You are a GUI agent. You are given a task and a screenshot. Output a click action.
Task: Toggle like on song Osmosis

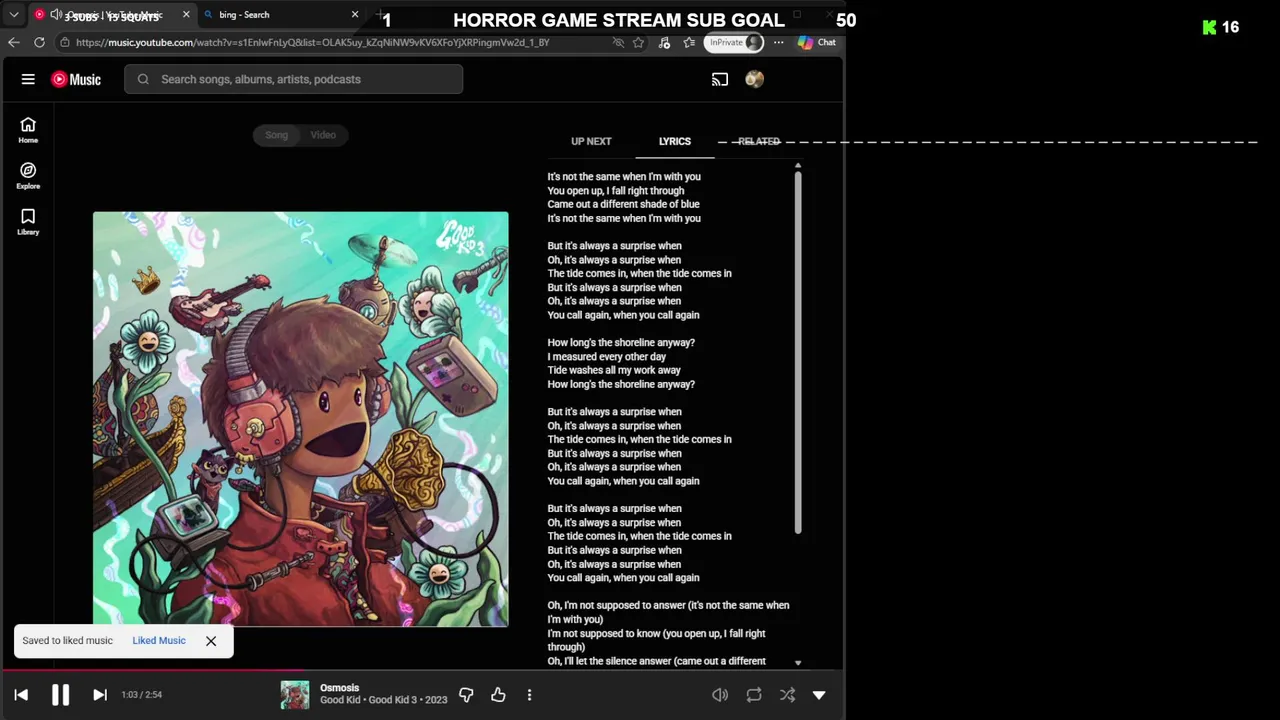[x=498, y=695]
